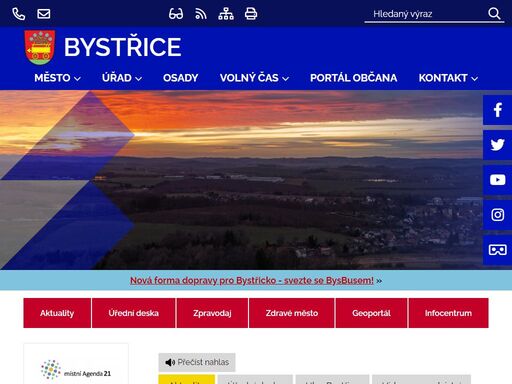Open the virtual tour VR icon
This screenshot has width=512, height=384.
tap(497, 250)
